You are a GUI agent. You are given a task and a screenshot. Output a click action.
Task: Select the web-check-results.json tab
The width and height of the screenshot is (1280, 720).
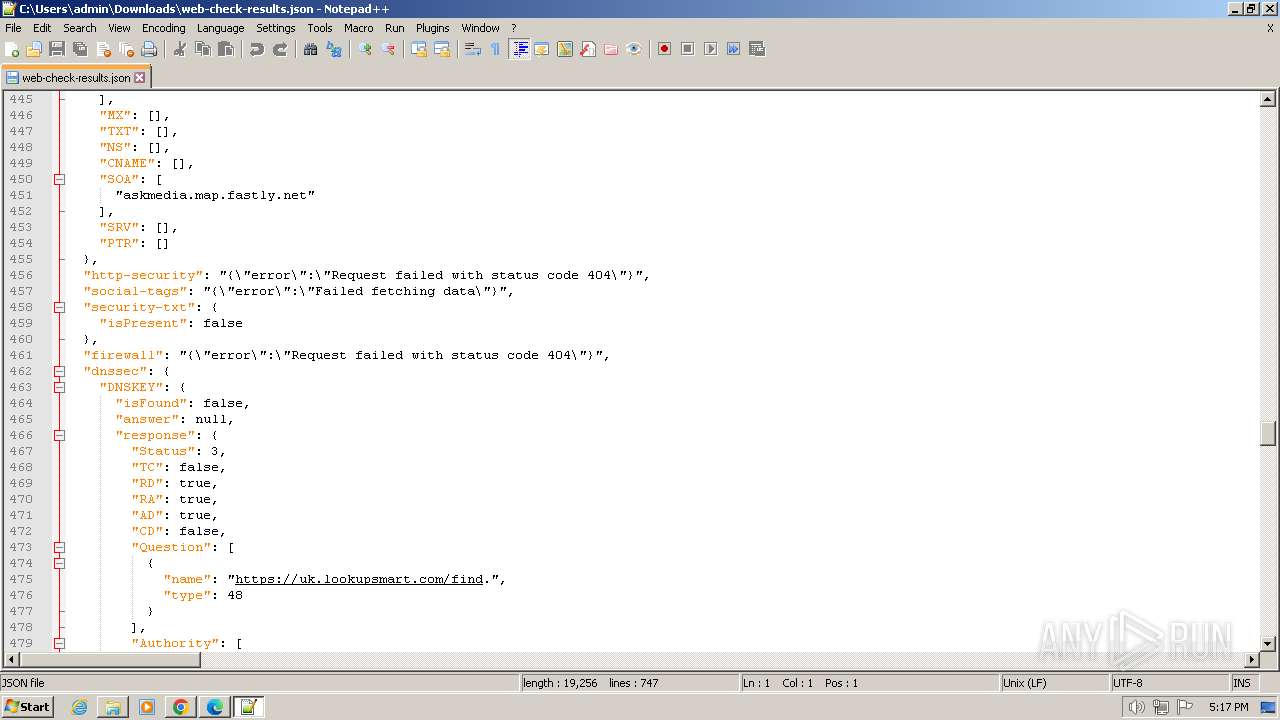(x=76, y=77)
